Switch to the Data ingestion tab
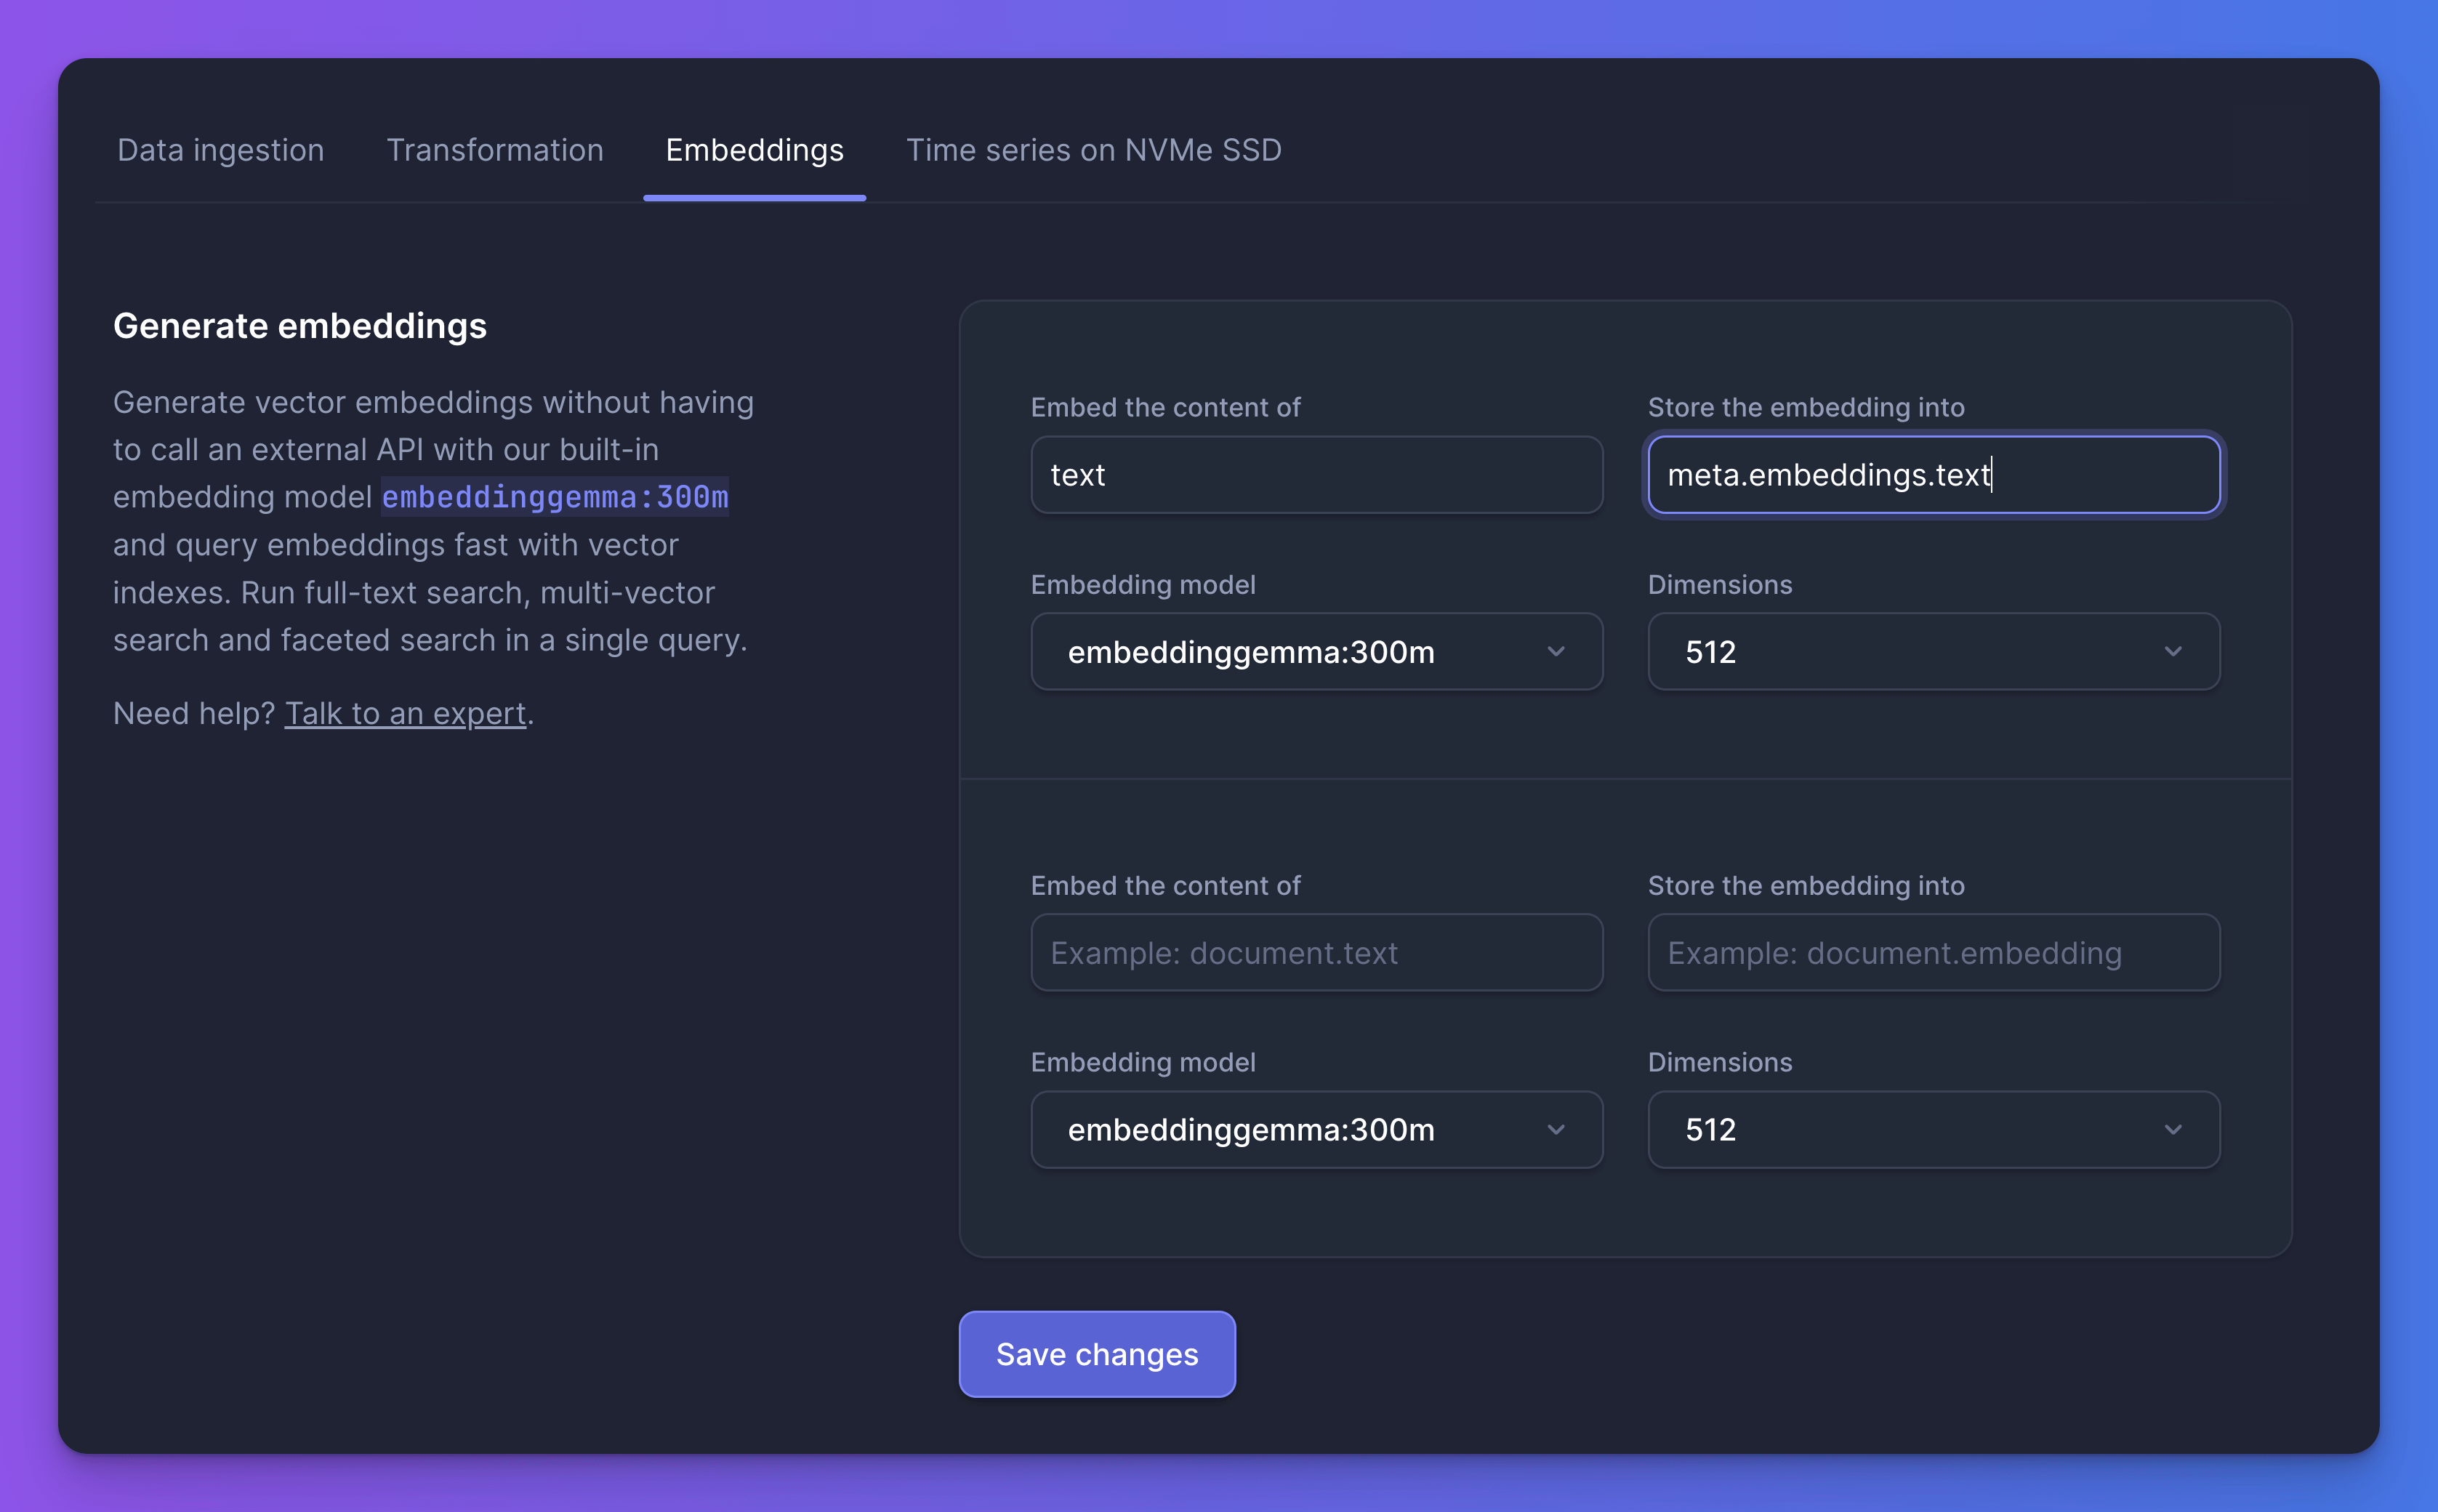 220,150
